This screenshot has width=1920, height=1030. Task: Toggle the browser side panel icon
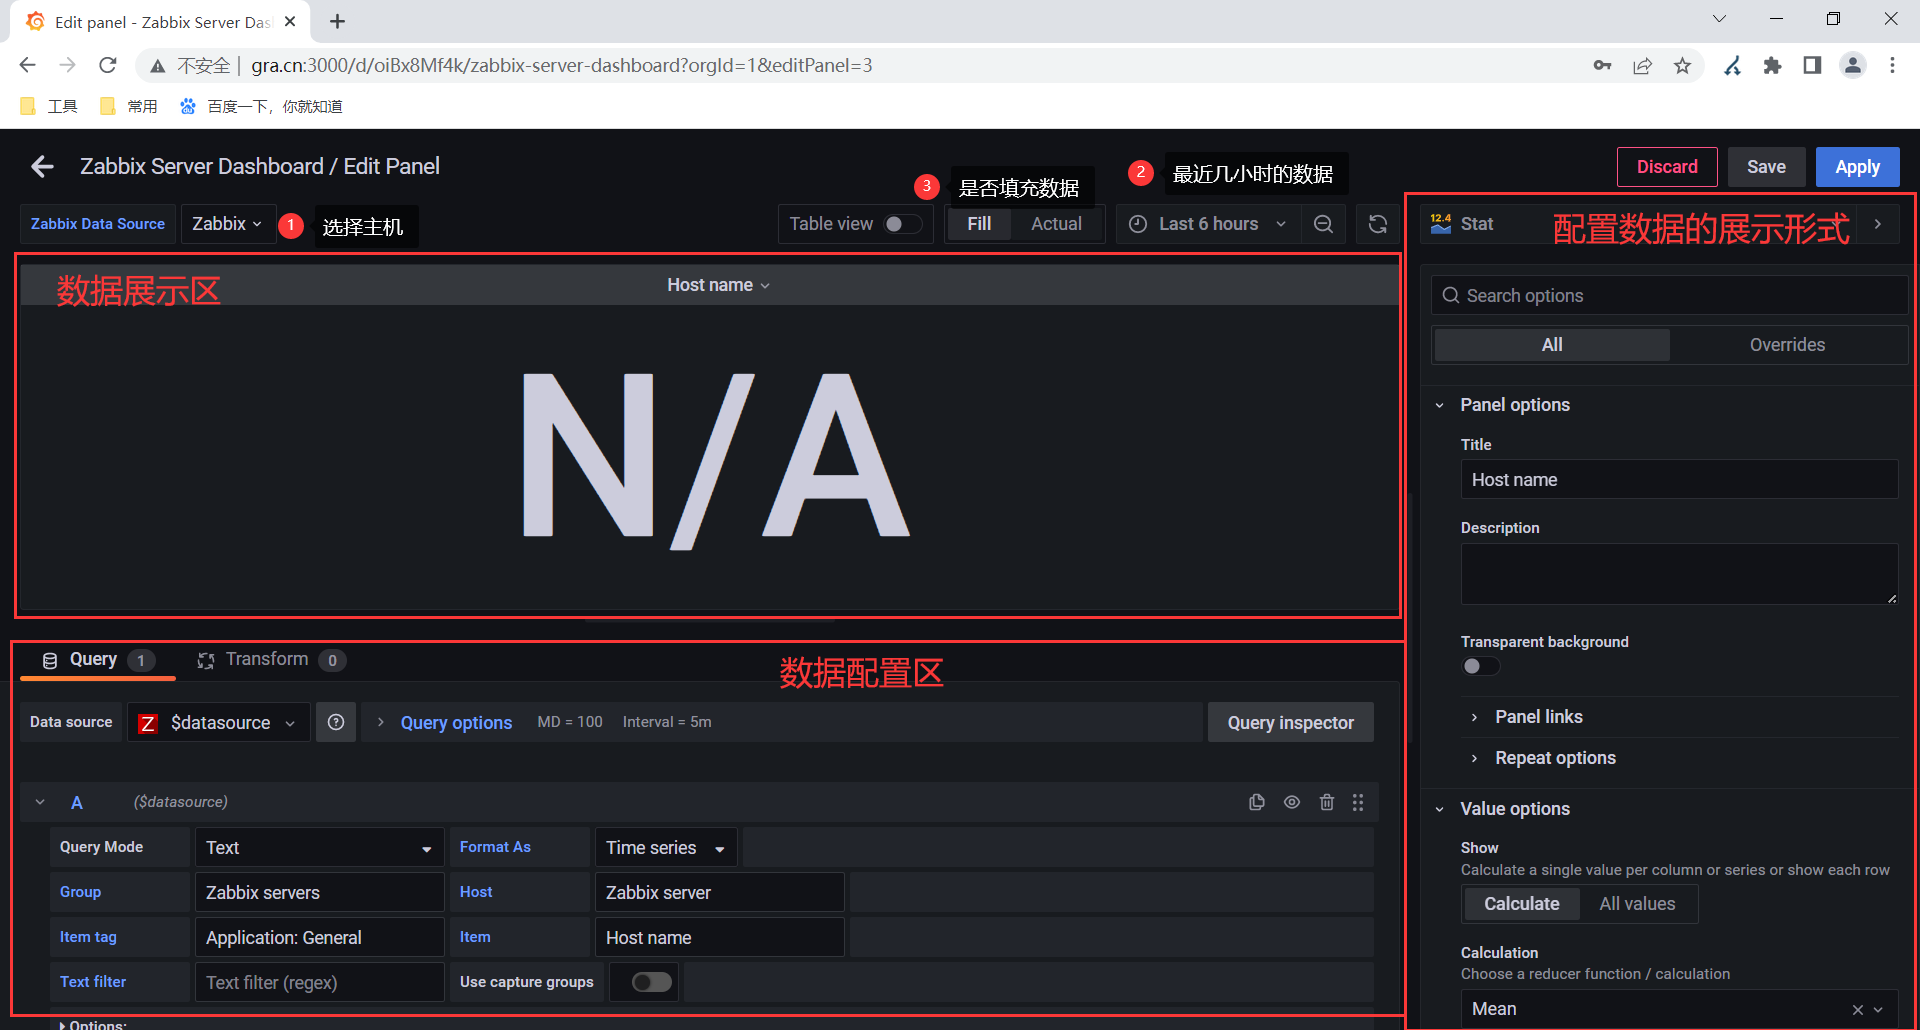(1812, 66)
